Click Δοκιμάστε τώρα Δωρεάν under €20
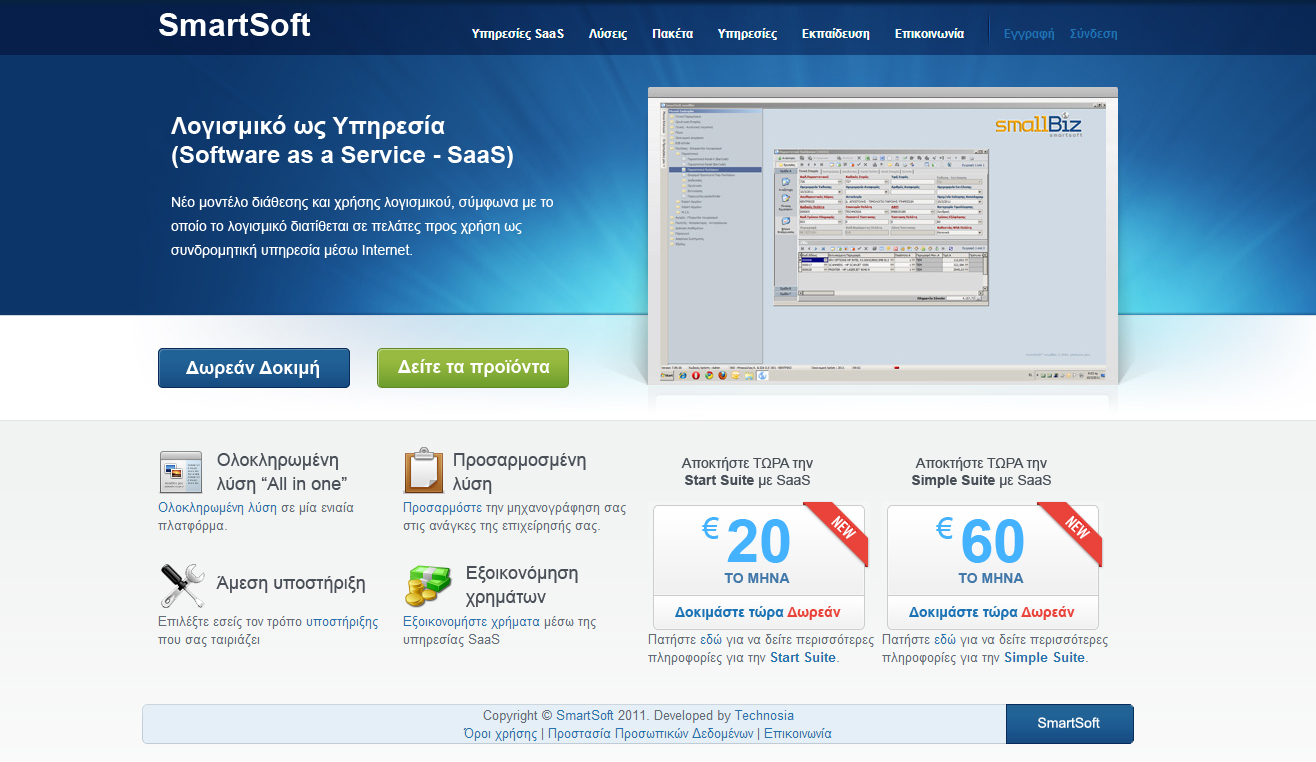The width and height of the screenshot is (1316, 762). click(x=758, y=612)
